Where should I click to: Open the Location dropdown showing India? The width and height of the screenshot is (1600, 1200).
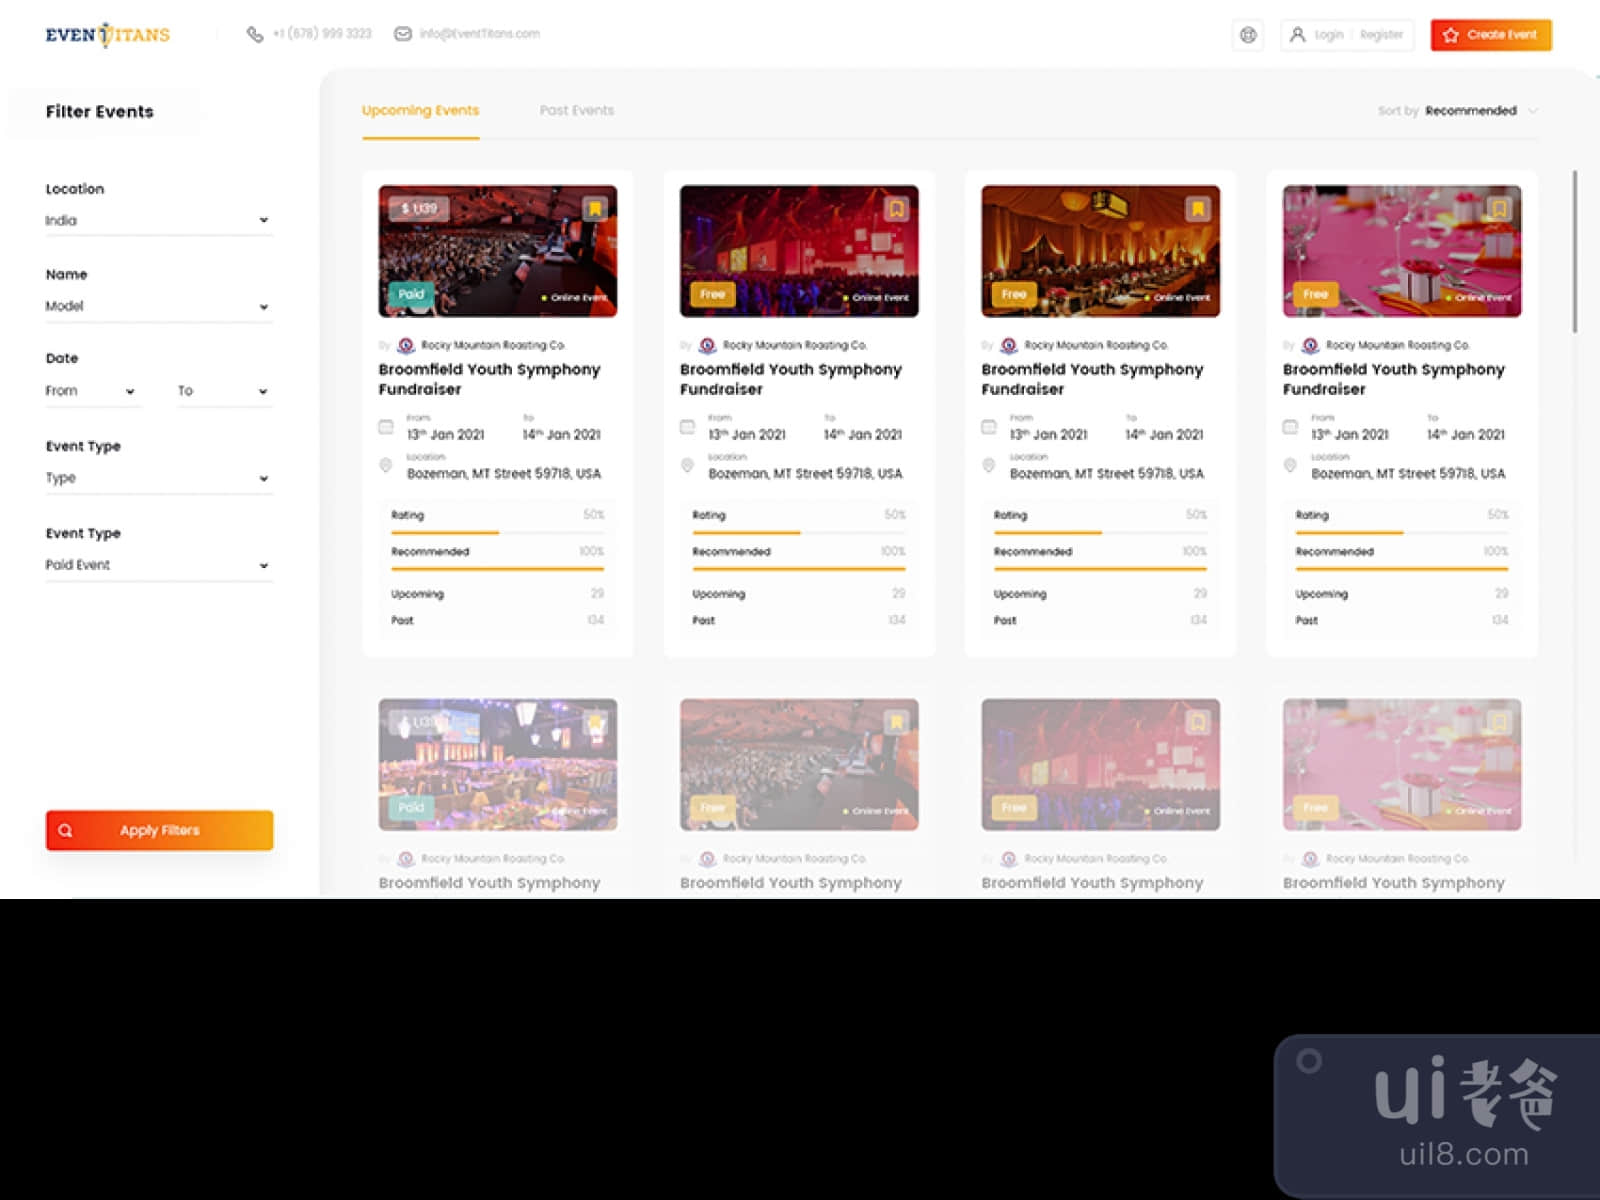(158, 220)
